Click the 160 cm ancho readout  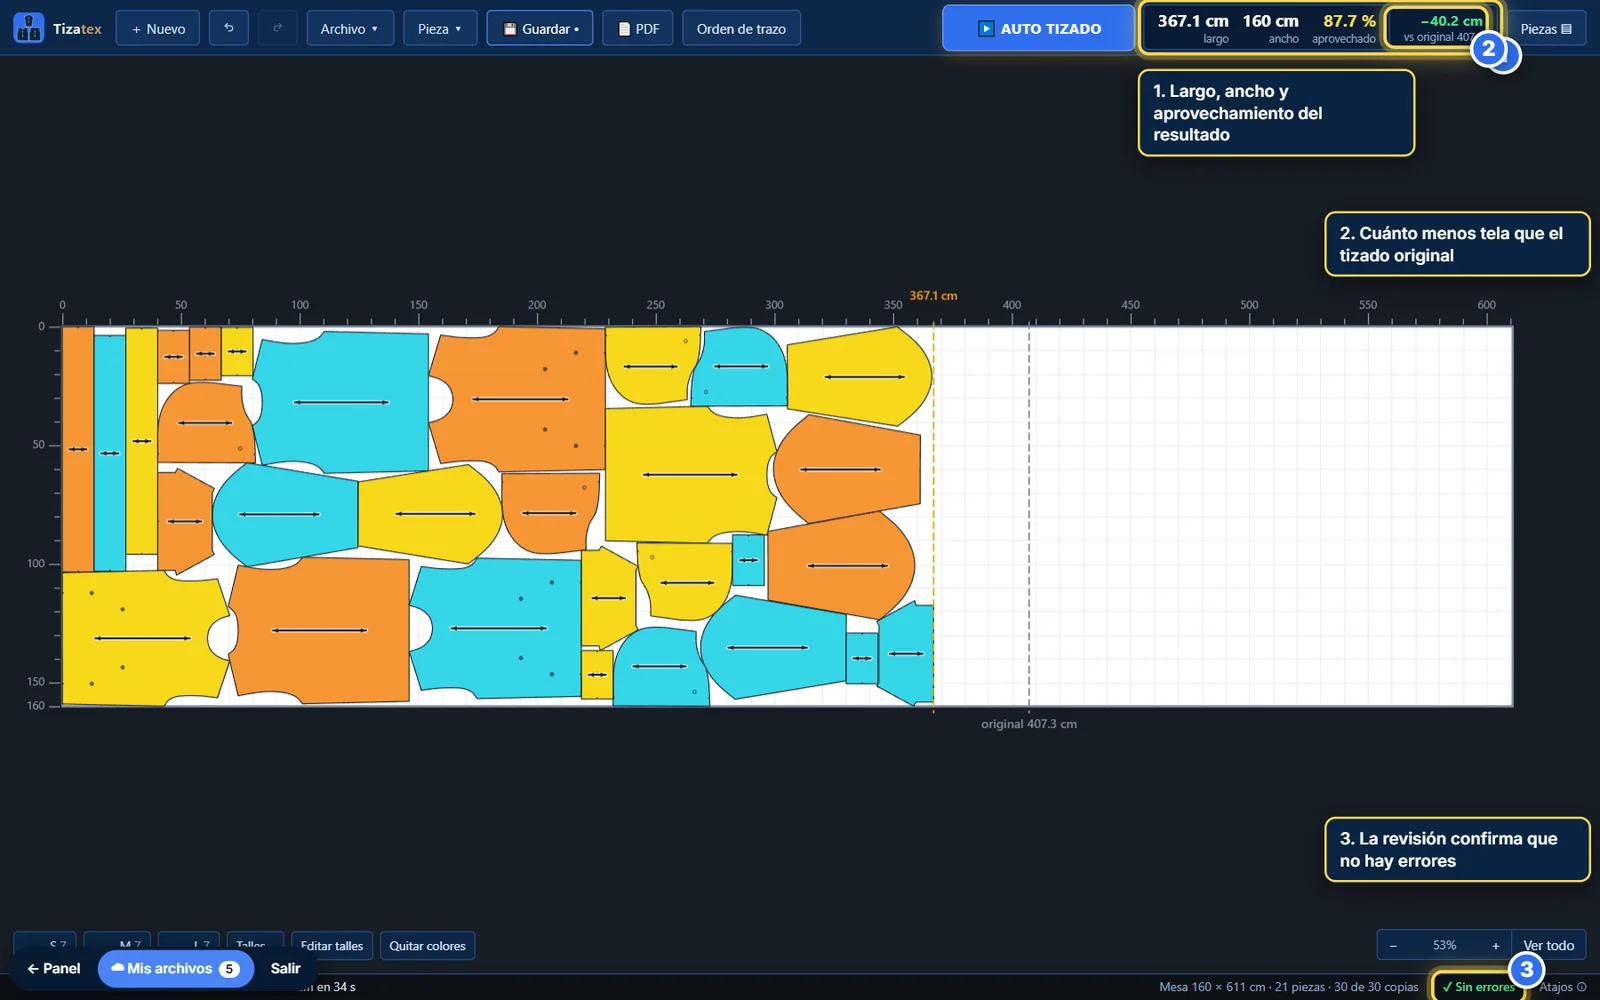coord(1271,28)
